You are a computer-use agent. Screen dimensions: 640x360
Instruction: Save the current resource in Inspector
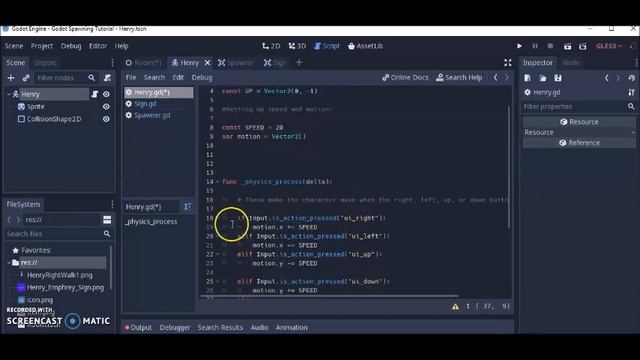(x=558, y=78)
